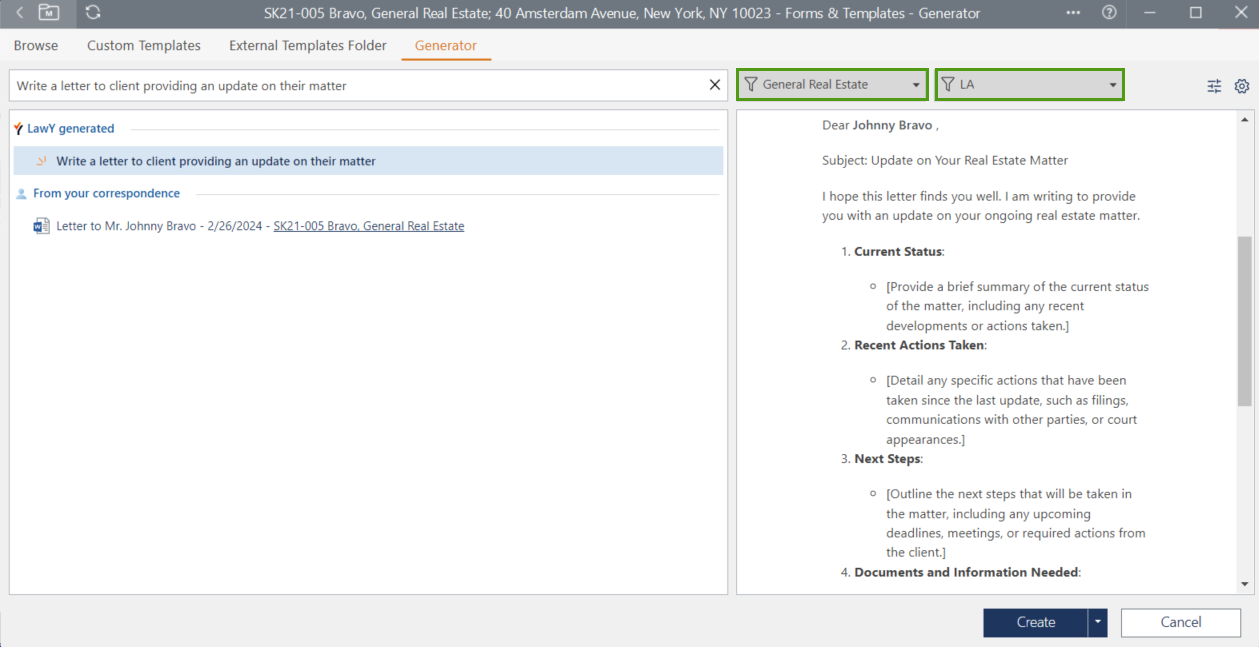The image size is (1259, 647).
Task: Click the Word document icon beside letter
Action: pos(41,226)
